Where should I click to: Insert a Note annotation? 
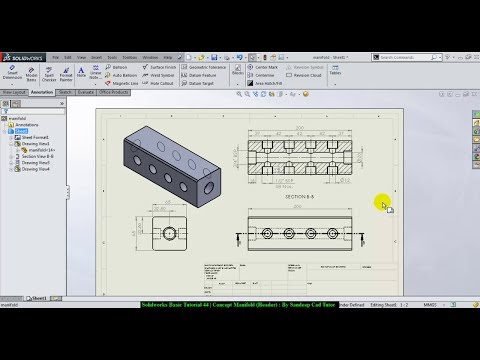coord(81,72)
